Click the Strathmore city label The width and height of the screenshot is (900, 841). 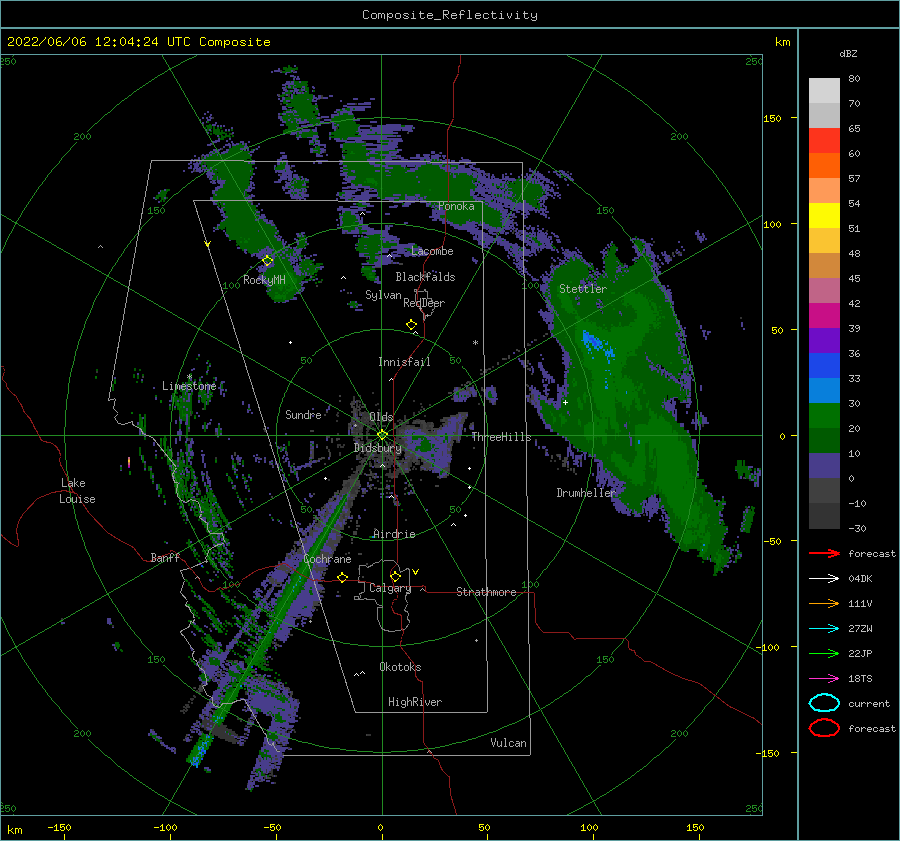pos(486,592)
